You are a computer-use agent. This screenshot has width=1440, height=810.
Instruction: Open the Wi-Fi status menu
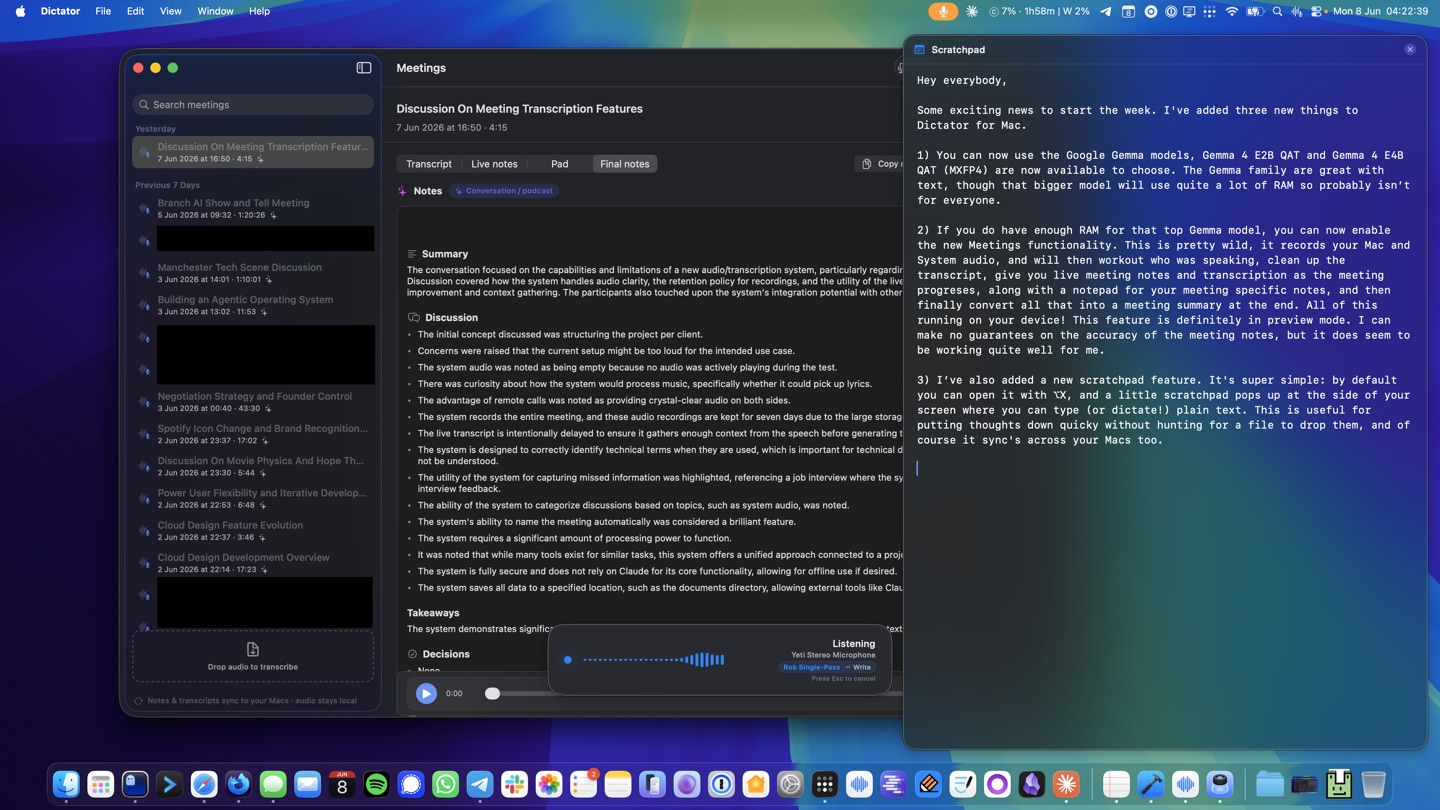click(x=1232, y=11)
